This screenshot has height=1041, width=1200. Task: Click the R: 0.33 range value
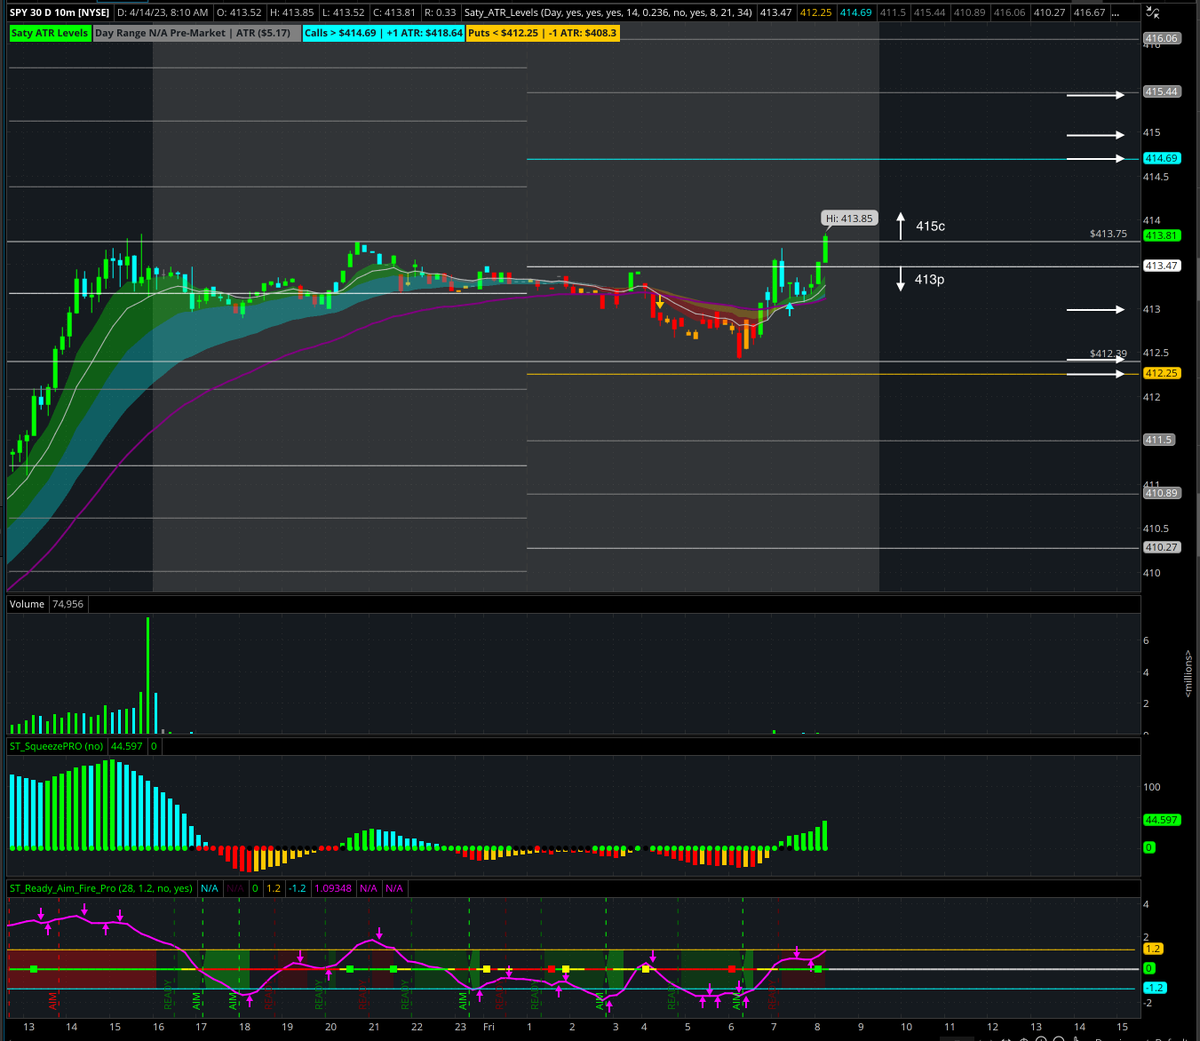coord(440,13)
